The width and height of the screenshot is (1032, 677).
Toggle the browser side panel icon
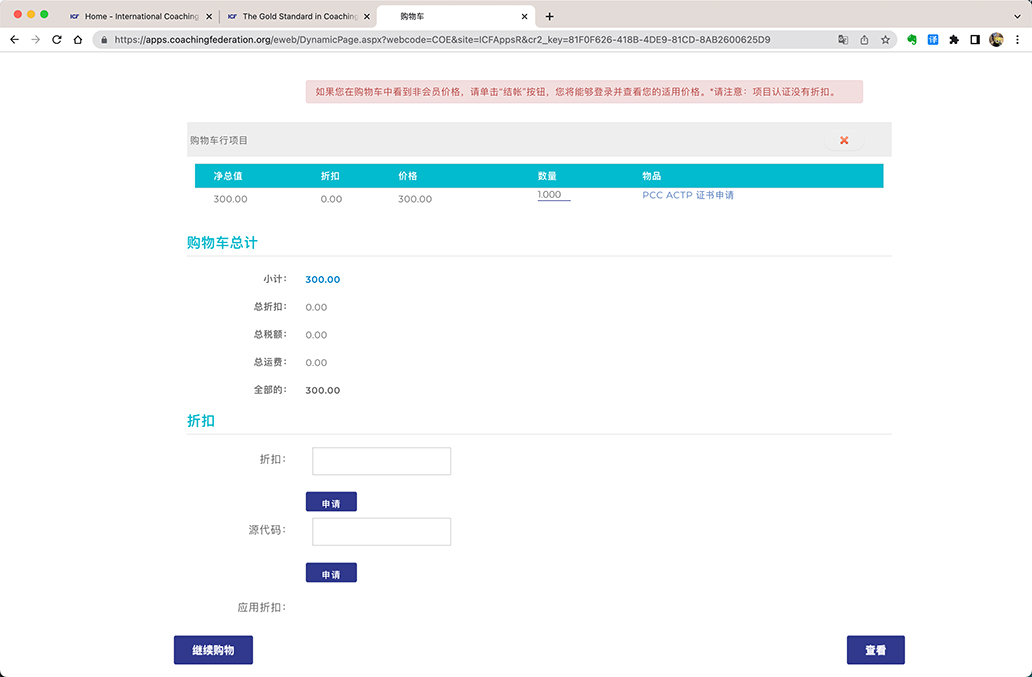975,40
